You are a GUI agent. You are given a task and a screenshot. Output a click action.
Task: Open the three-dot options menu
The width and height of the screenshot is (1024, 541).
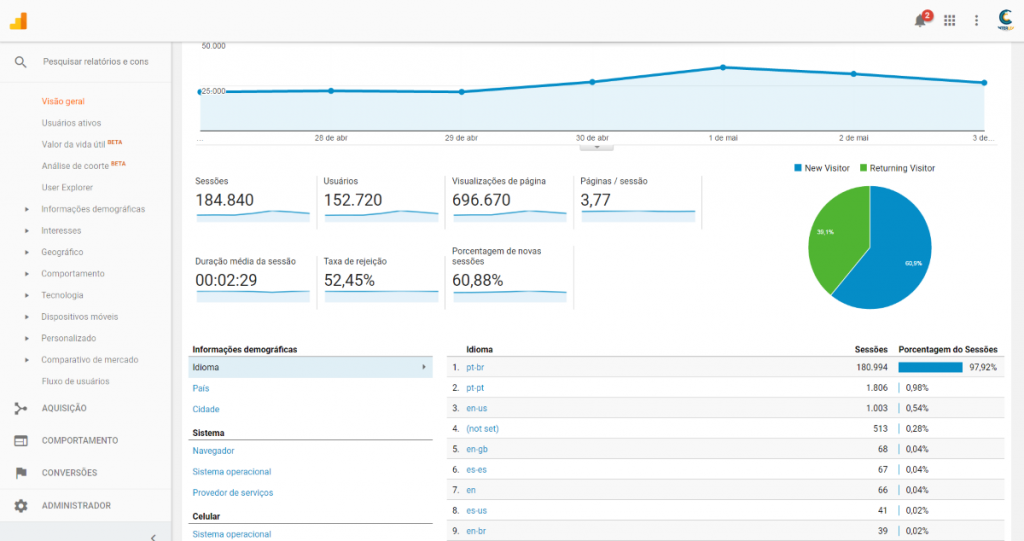977,20
